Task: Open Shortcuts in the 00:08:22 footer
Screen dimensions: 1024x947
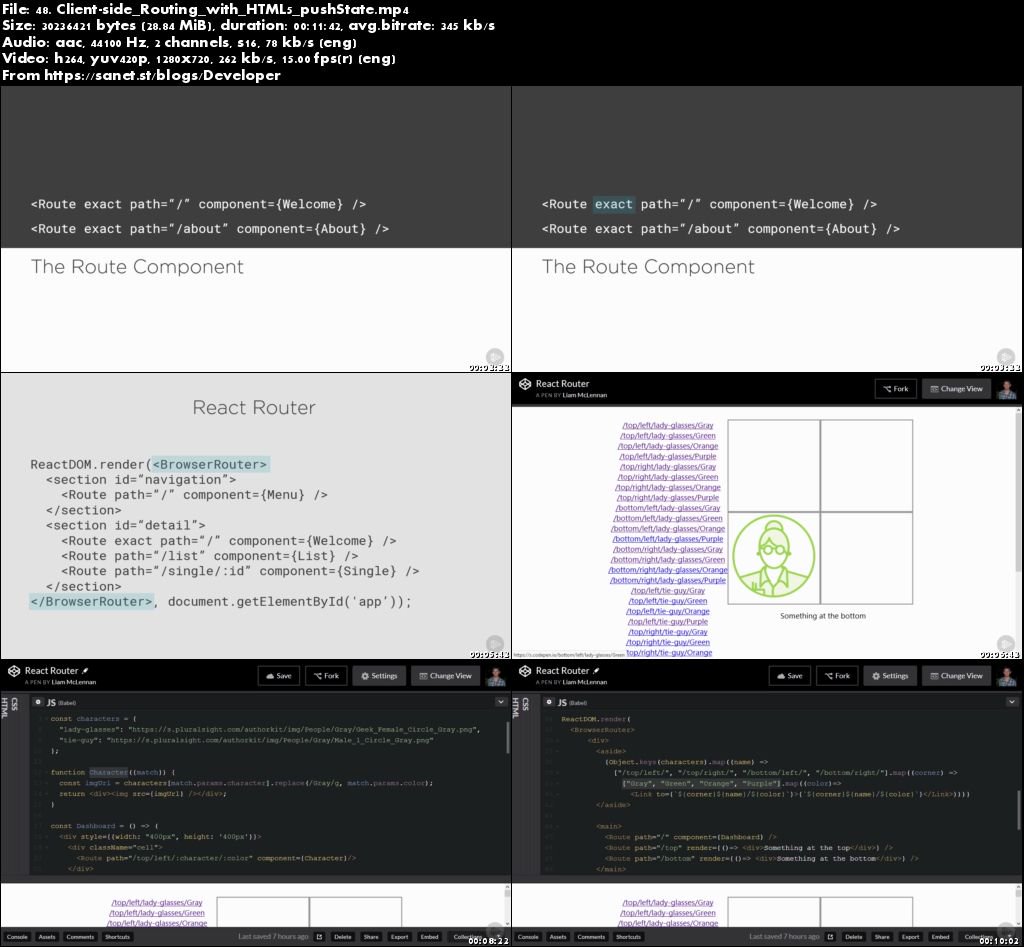Action: click(x=118, y=937)
